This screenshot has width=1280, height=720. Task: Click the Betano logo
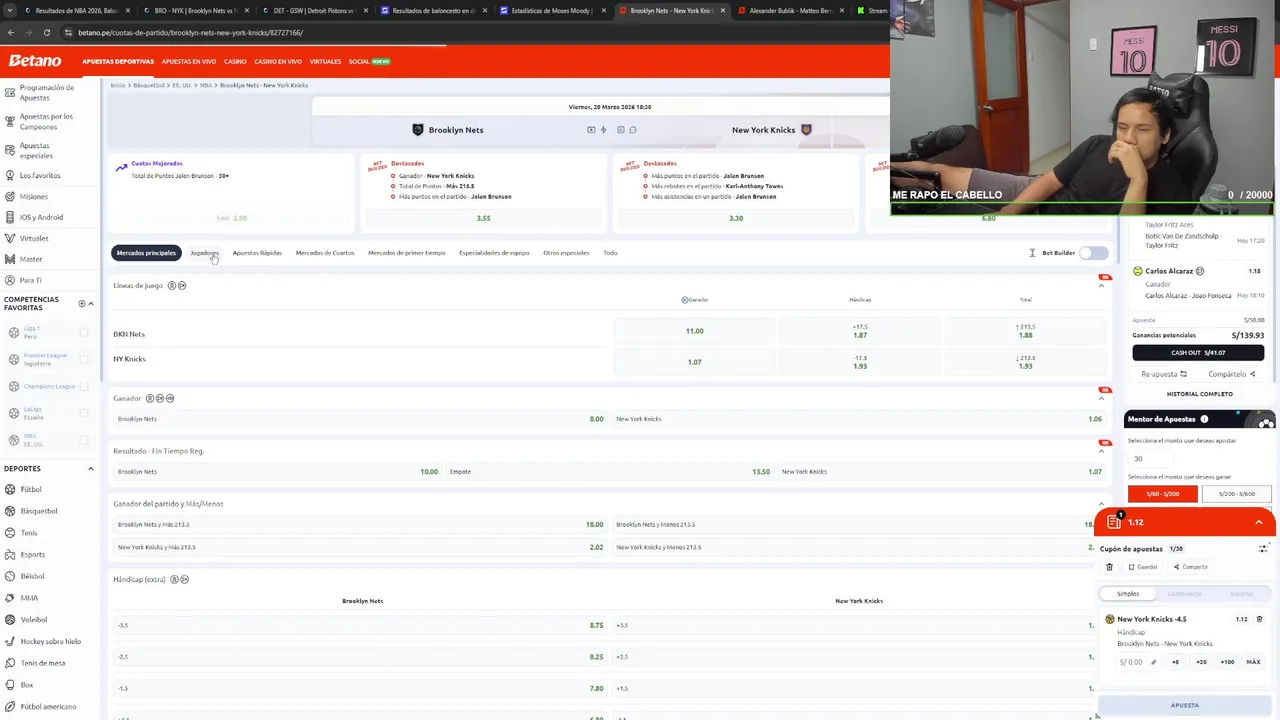click(x=35, y=61)
